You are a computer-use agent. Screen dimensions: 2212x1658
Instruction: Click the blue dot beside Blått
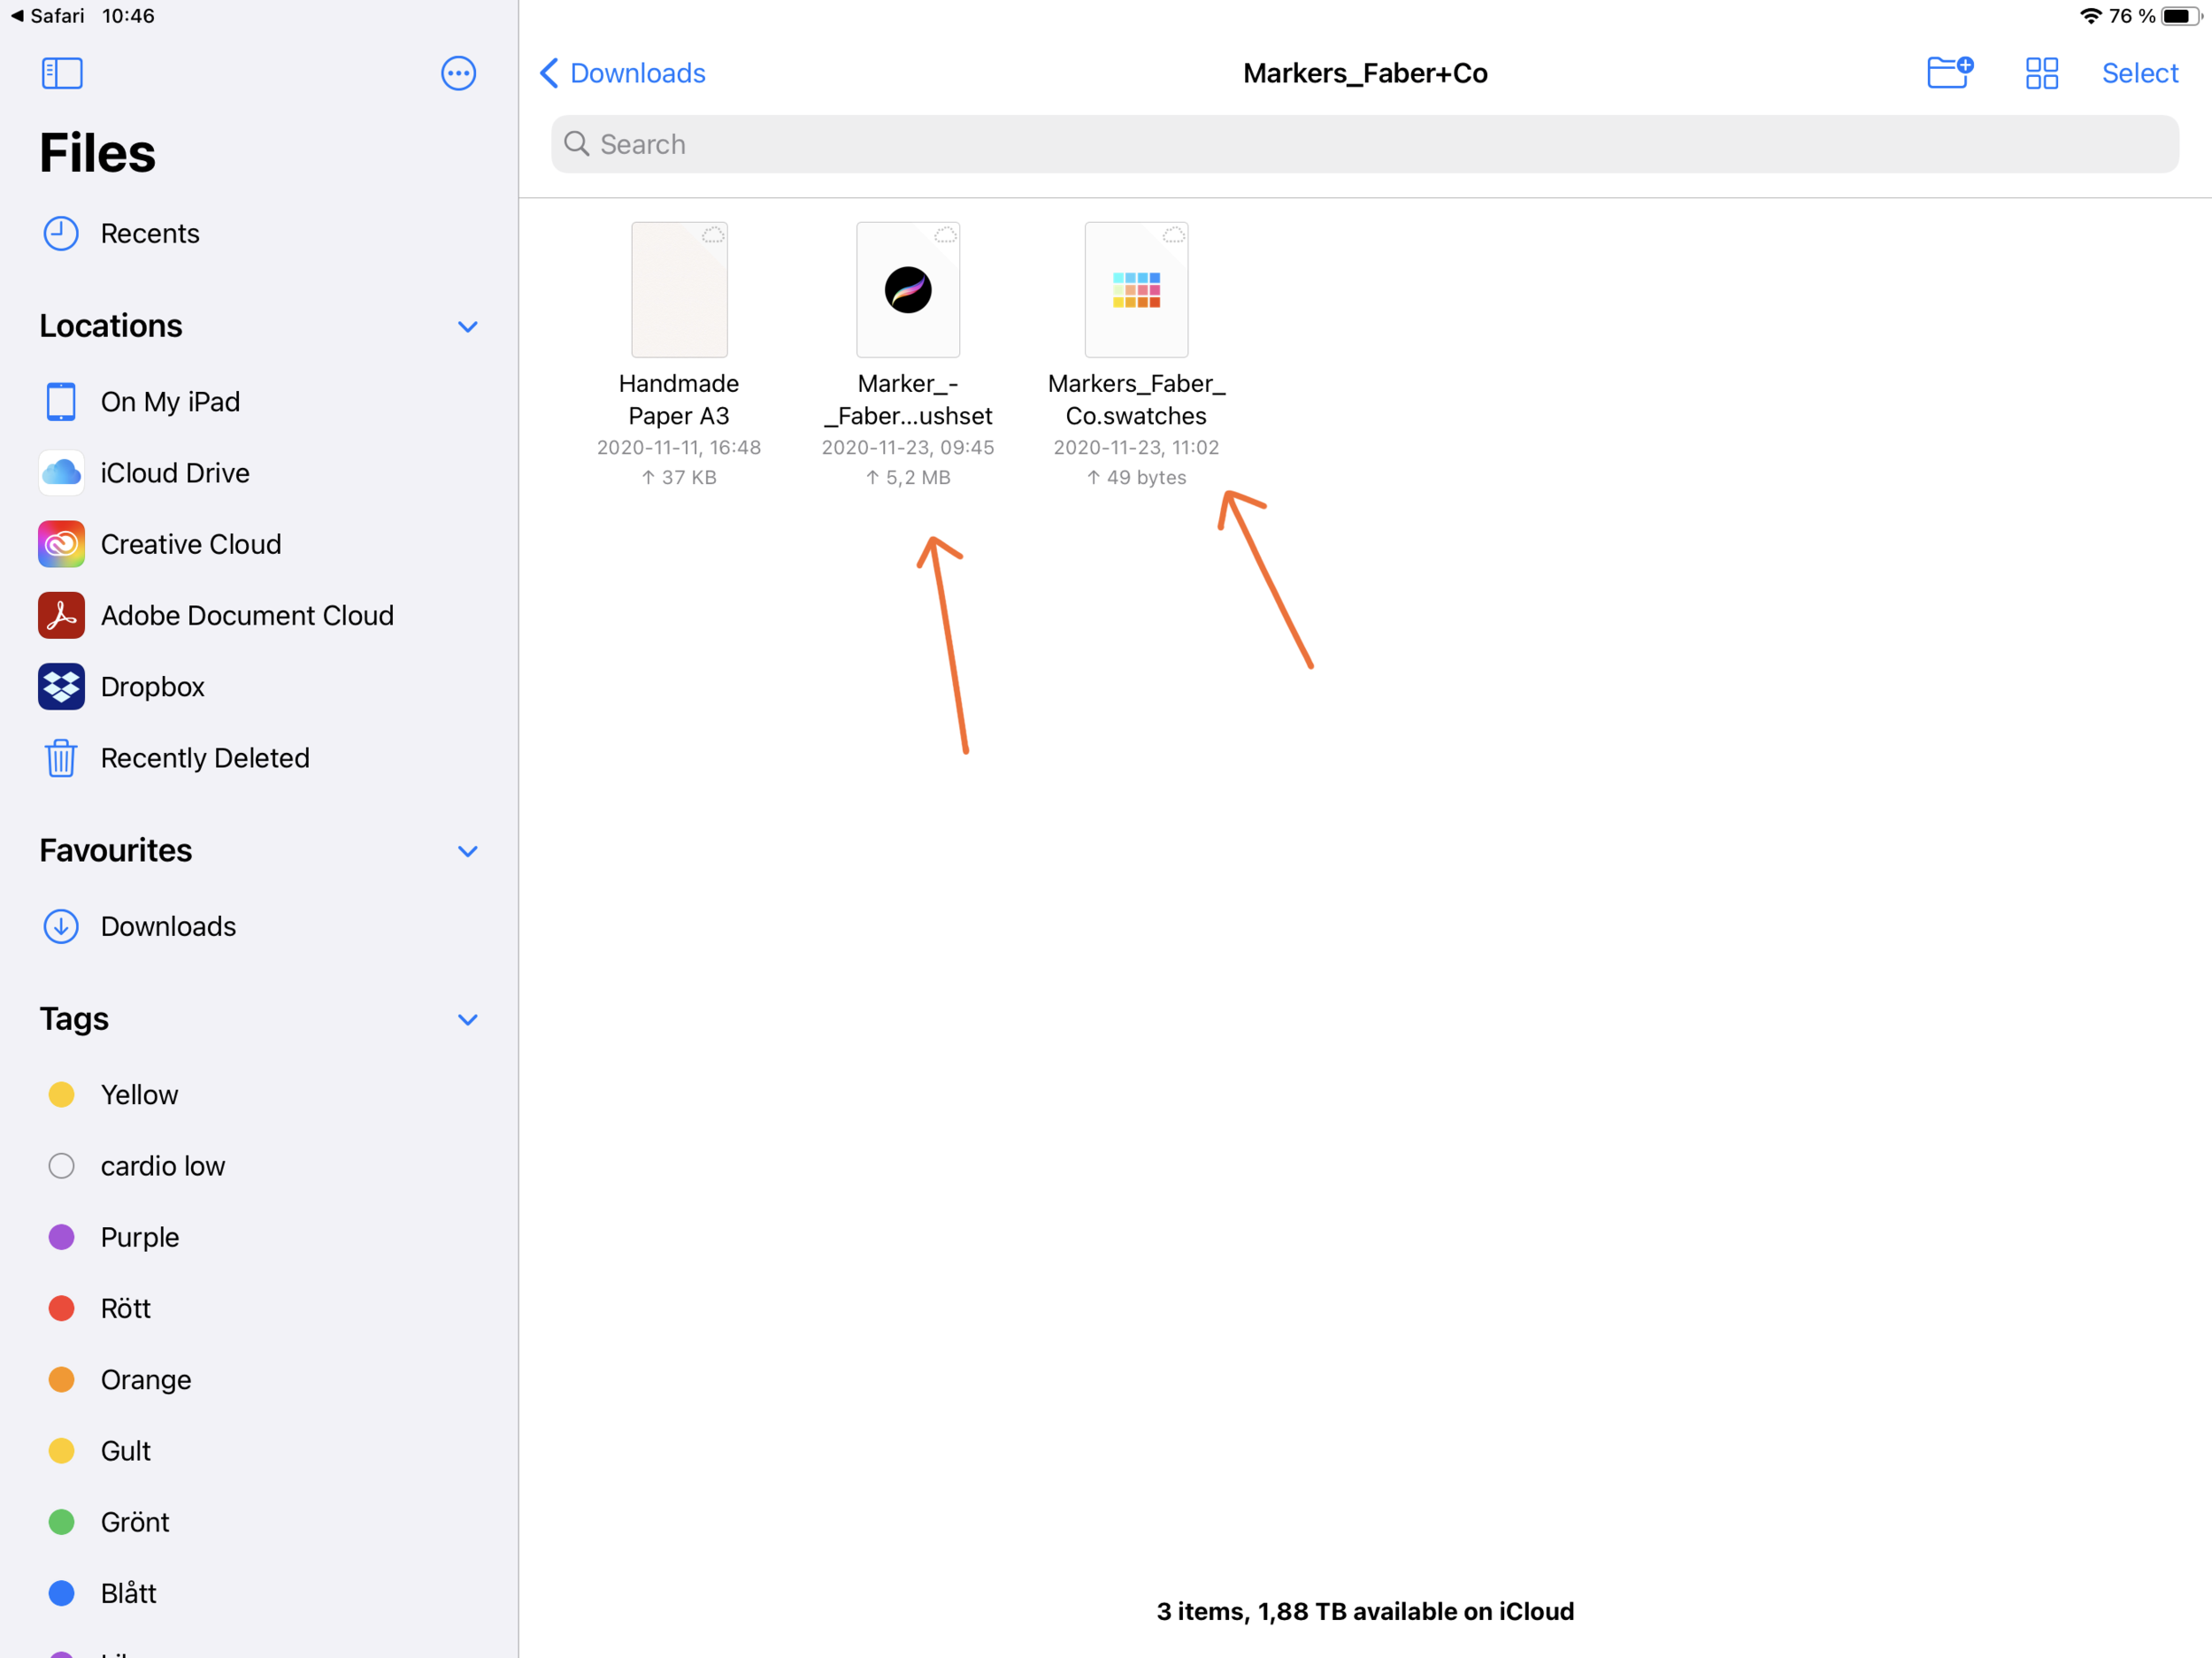[61, 1593]
